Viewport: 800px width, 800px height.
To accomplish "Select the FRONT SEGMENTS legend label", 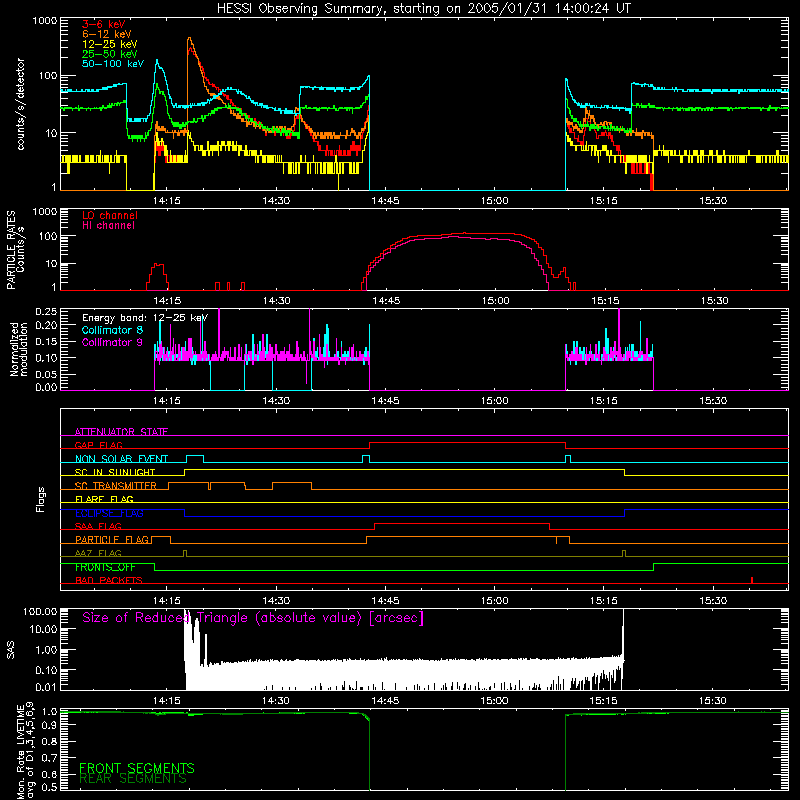I will 137,768.
